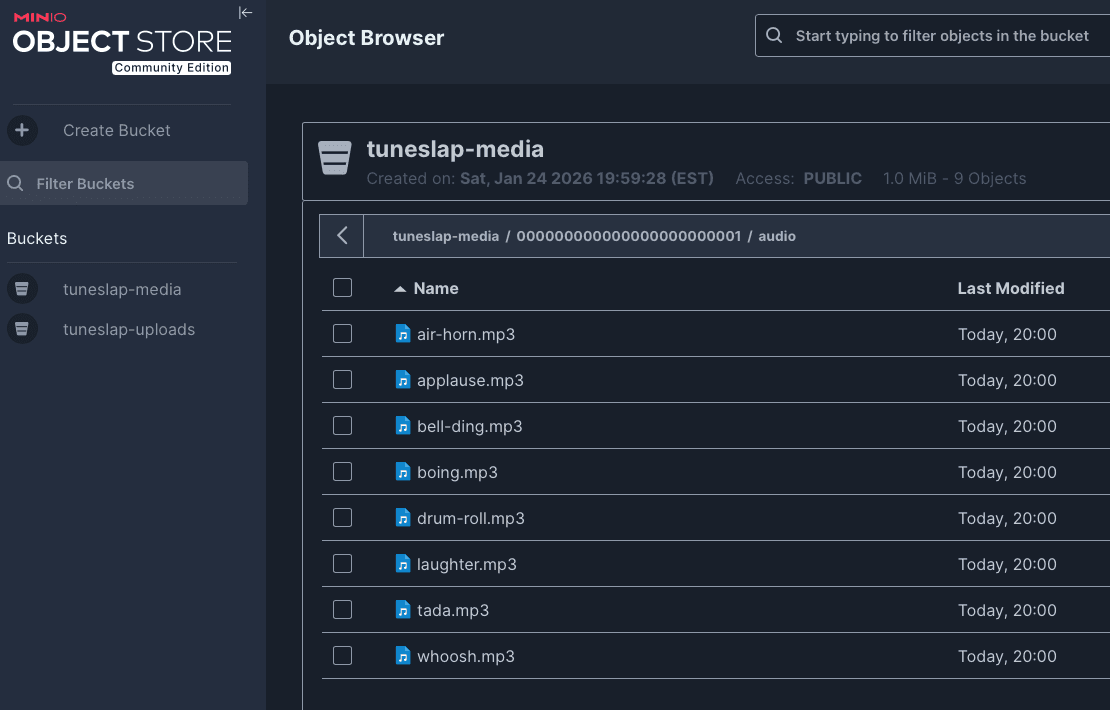Click the PUBLIC access label
The height and width of the screenshot is (710, 1110).
[832, 178]
